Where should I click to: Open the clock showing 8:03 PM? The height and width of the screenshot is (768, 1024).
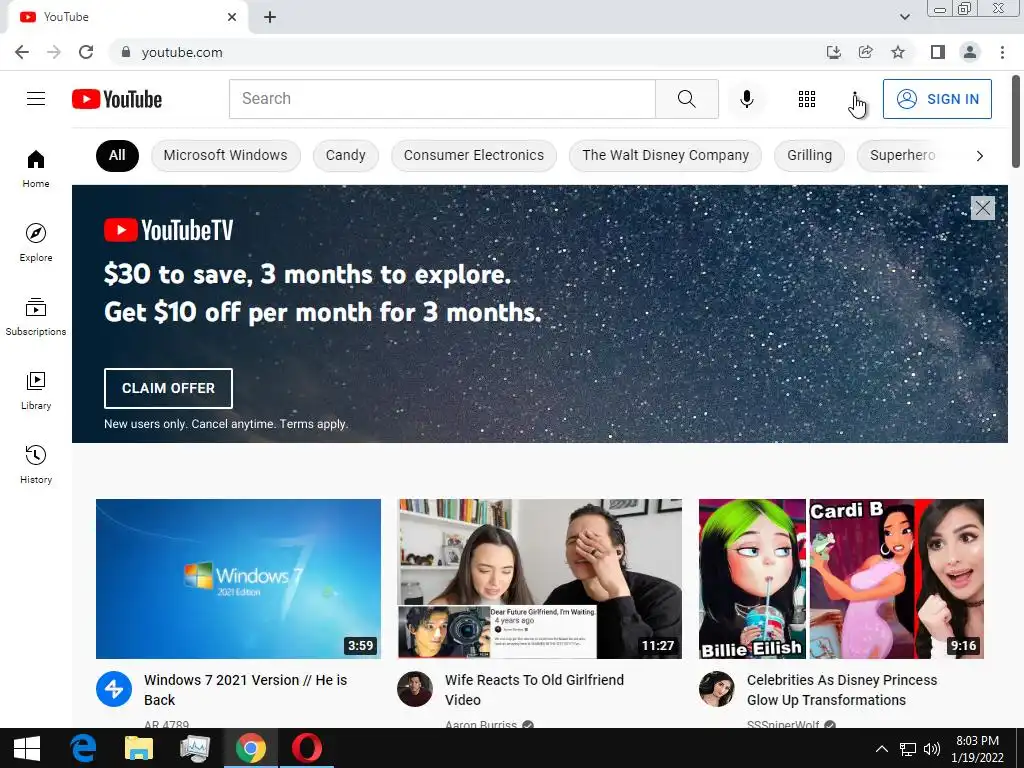pyautogui.click(x=978, y=749)
